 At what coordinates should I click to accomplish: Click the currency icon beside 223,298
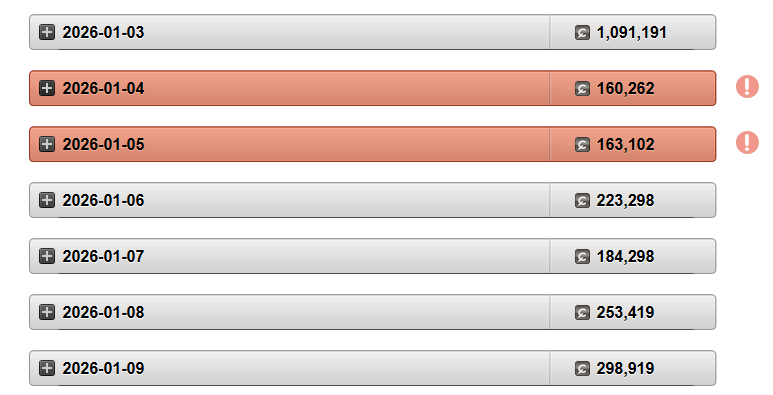point(582,201)
